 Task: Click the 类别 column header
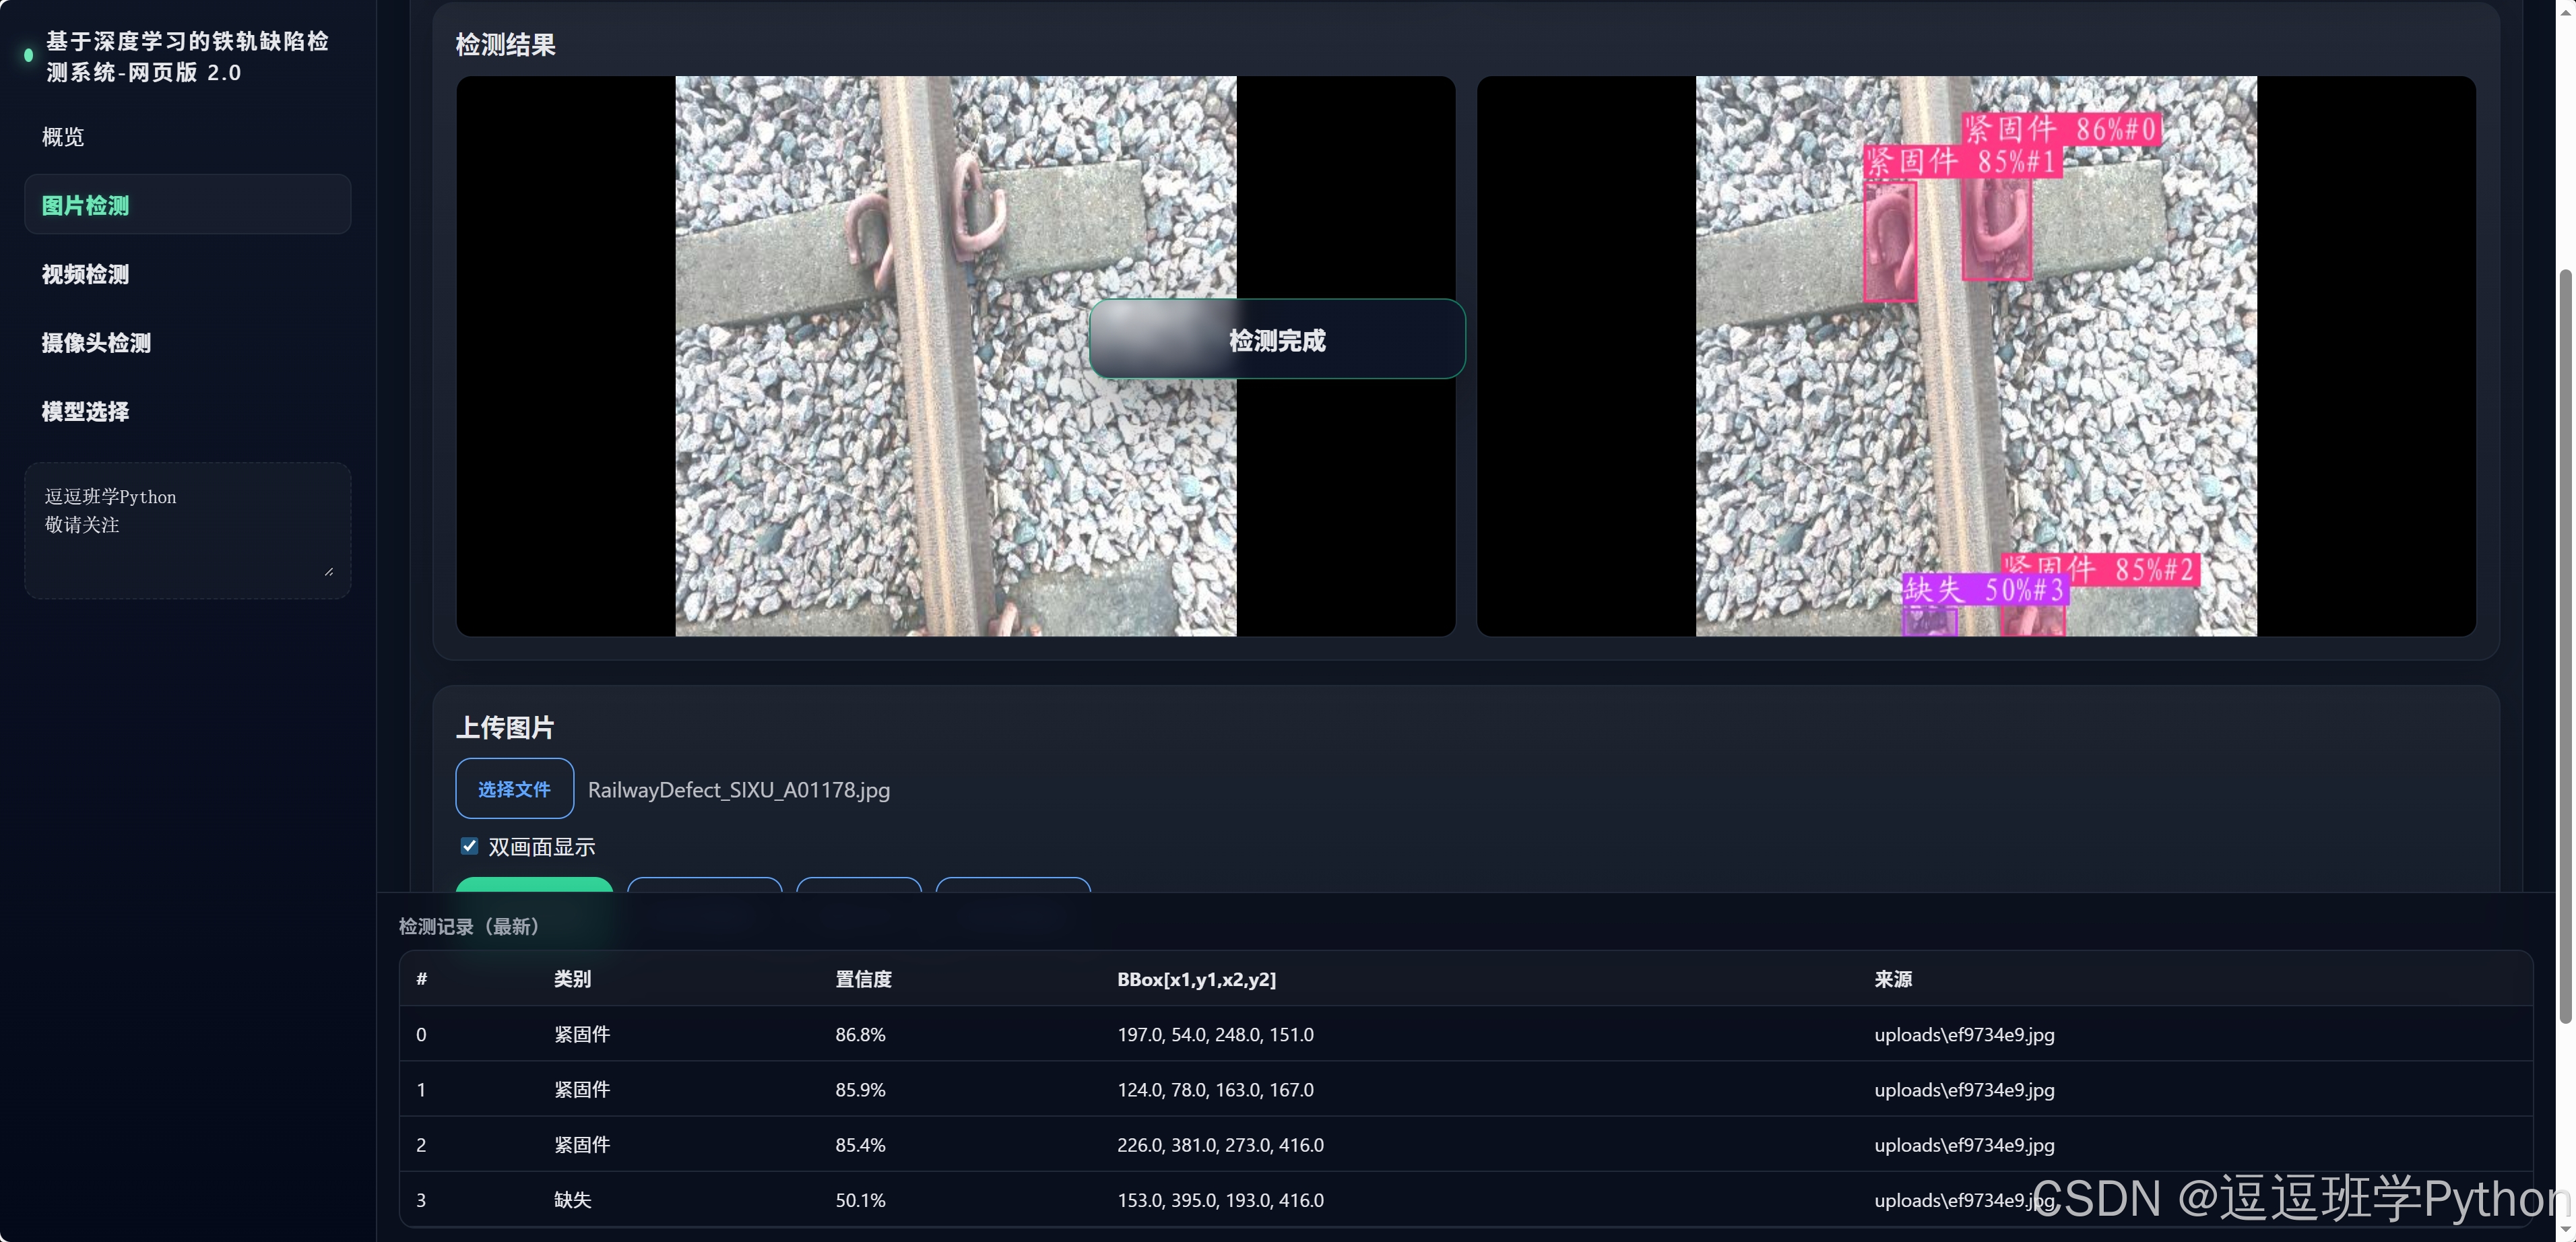[572, 979]
